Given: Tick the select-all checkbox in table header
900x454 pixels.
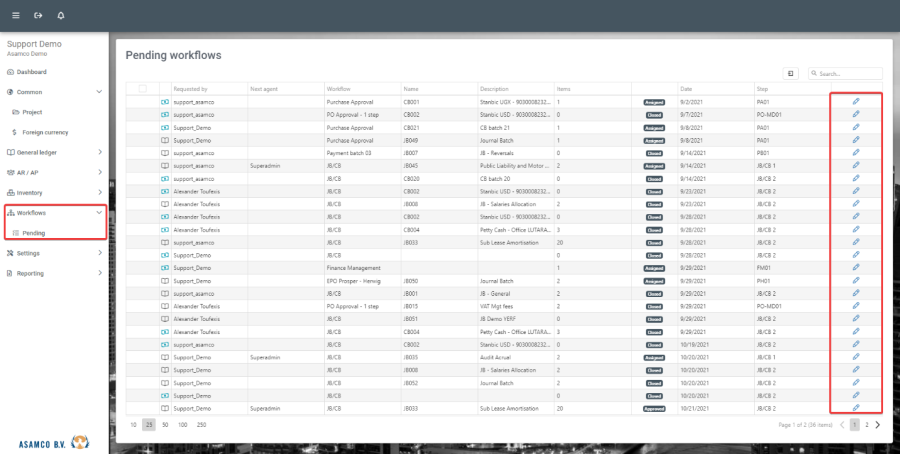Looking at the screenshot, I should pyautogui.click(x=142, y=89).
